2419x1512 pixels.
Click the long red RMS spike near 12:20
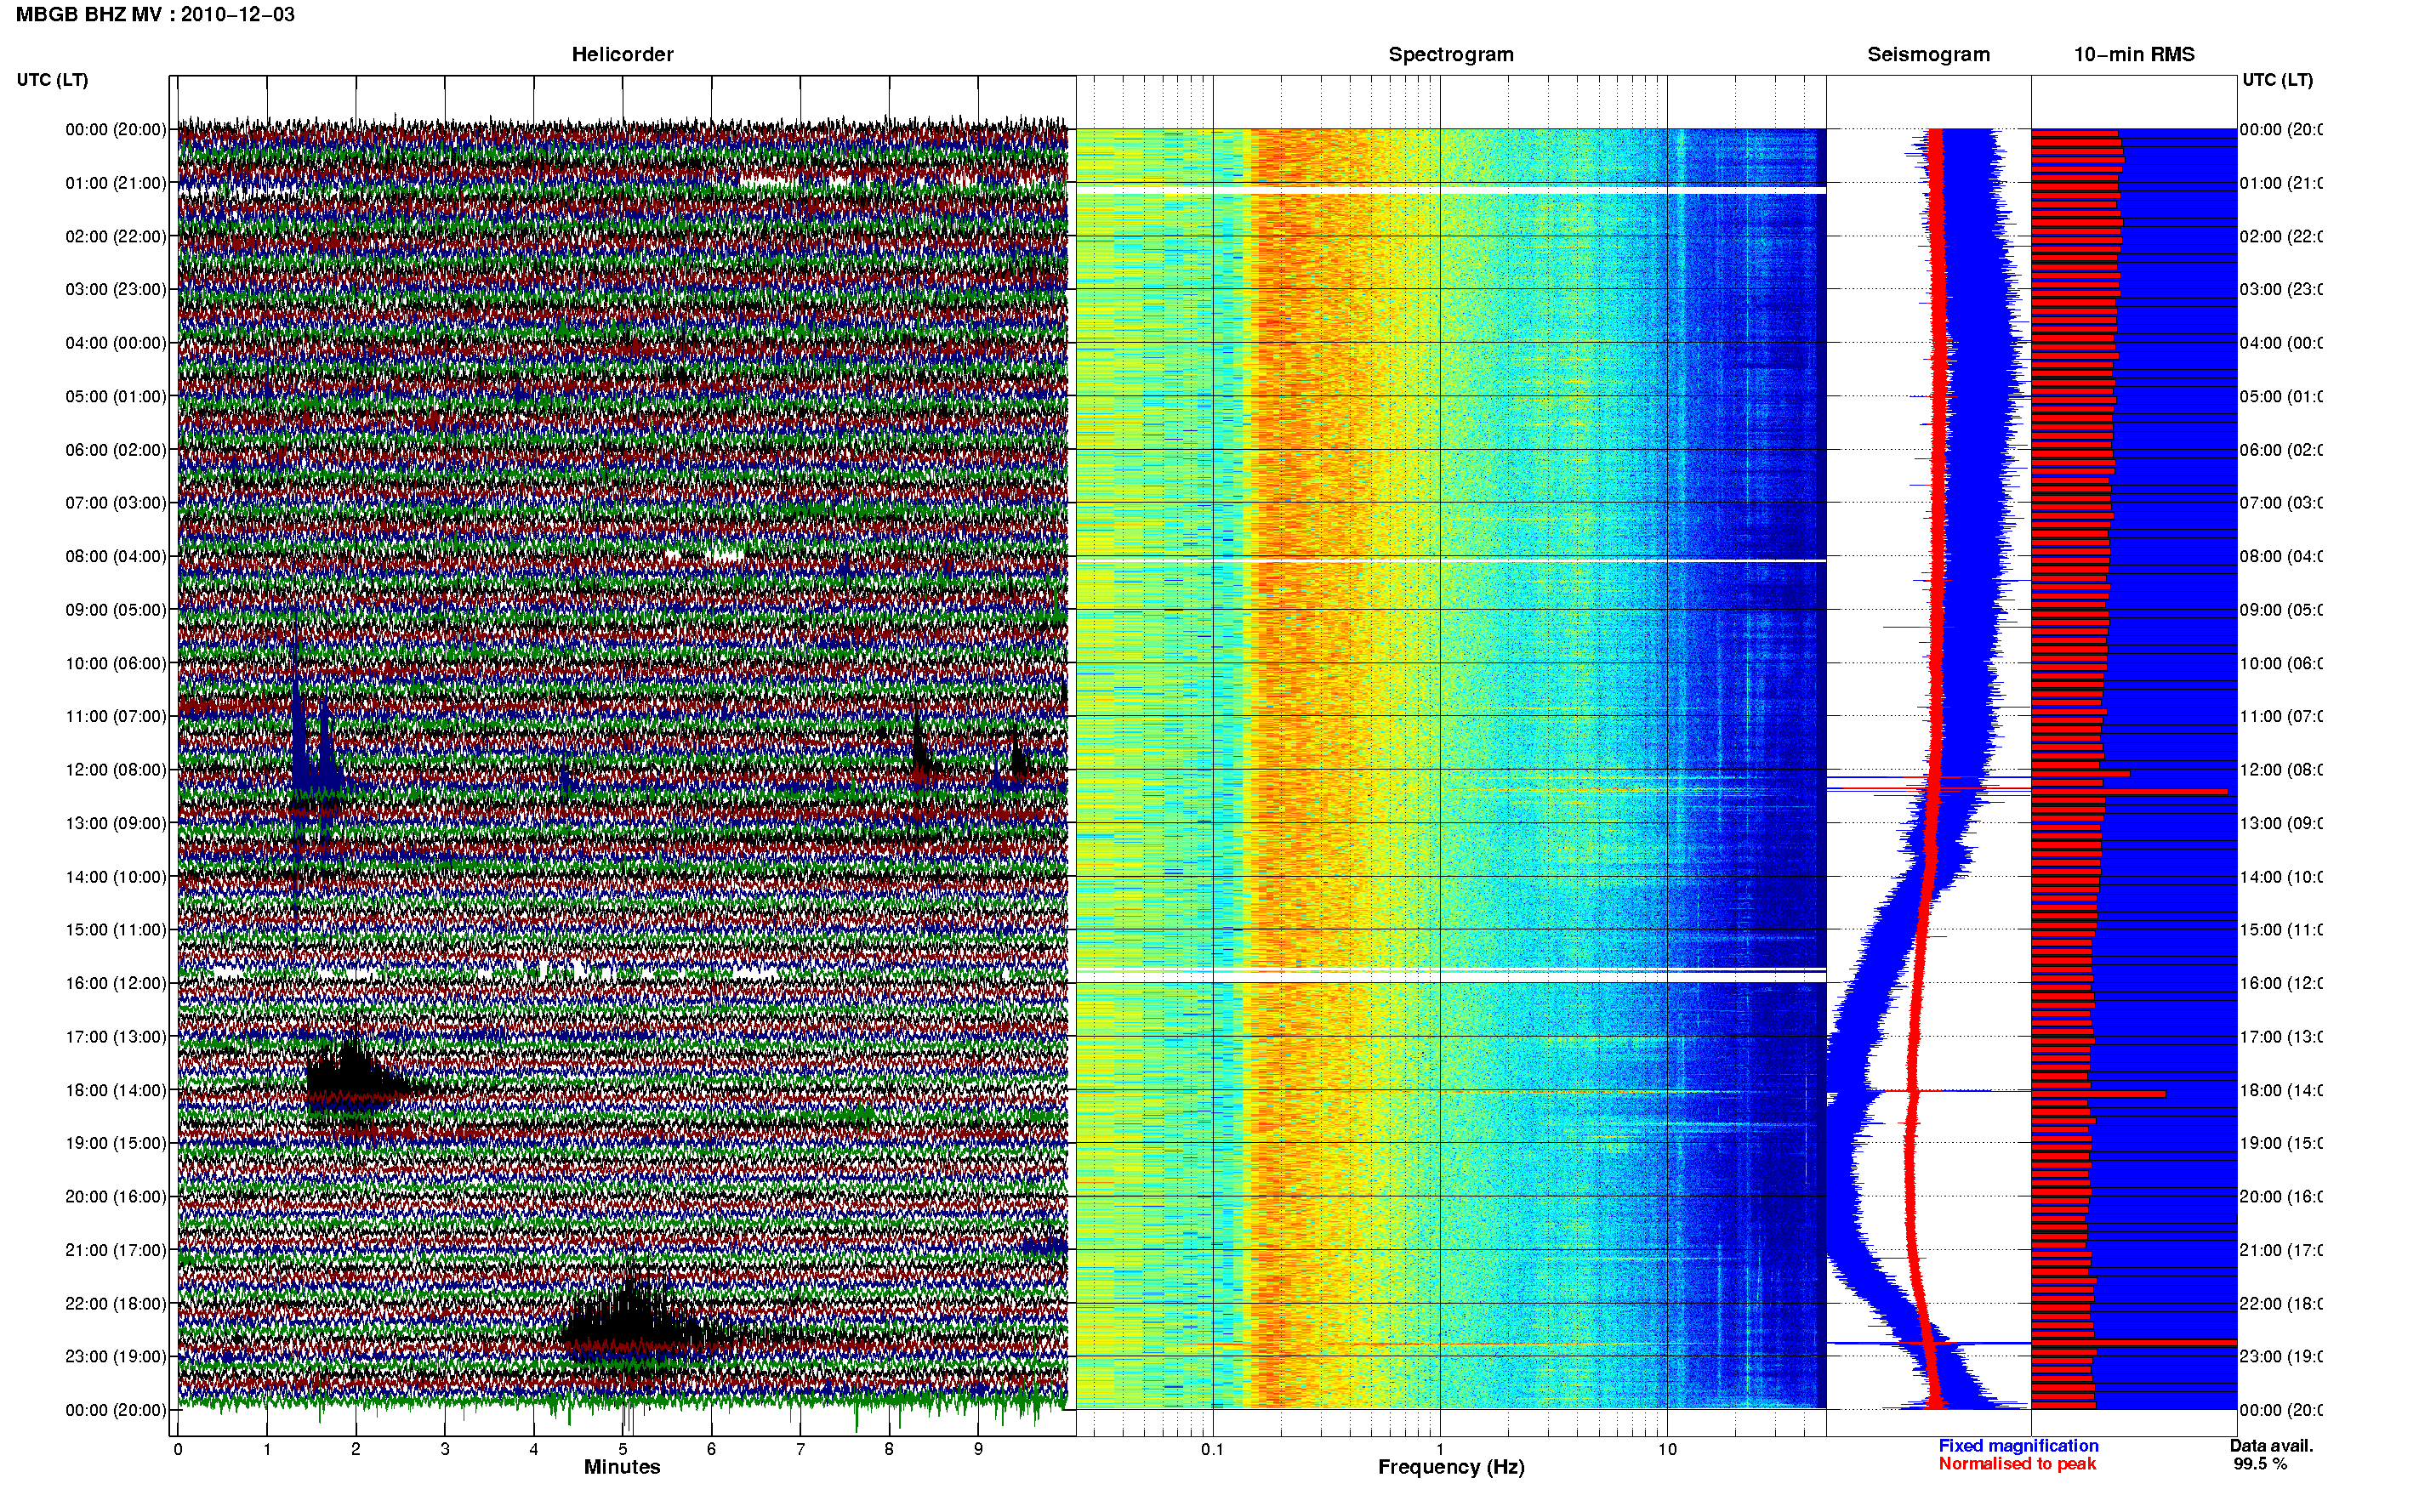2129,791
